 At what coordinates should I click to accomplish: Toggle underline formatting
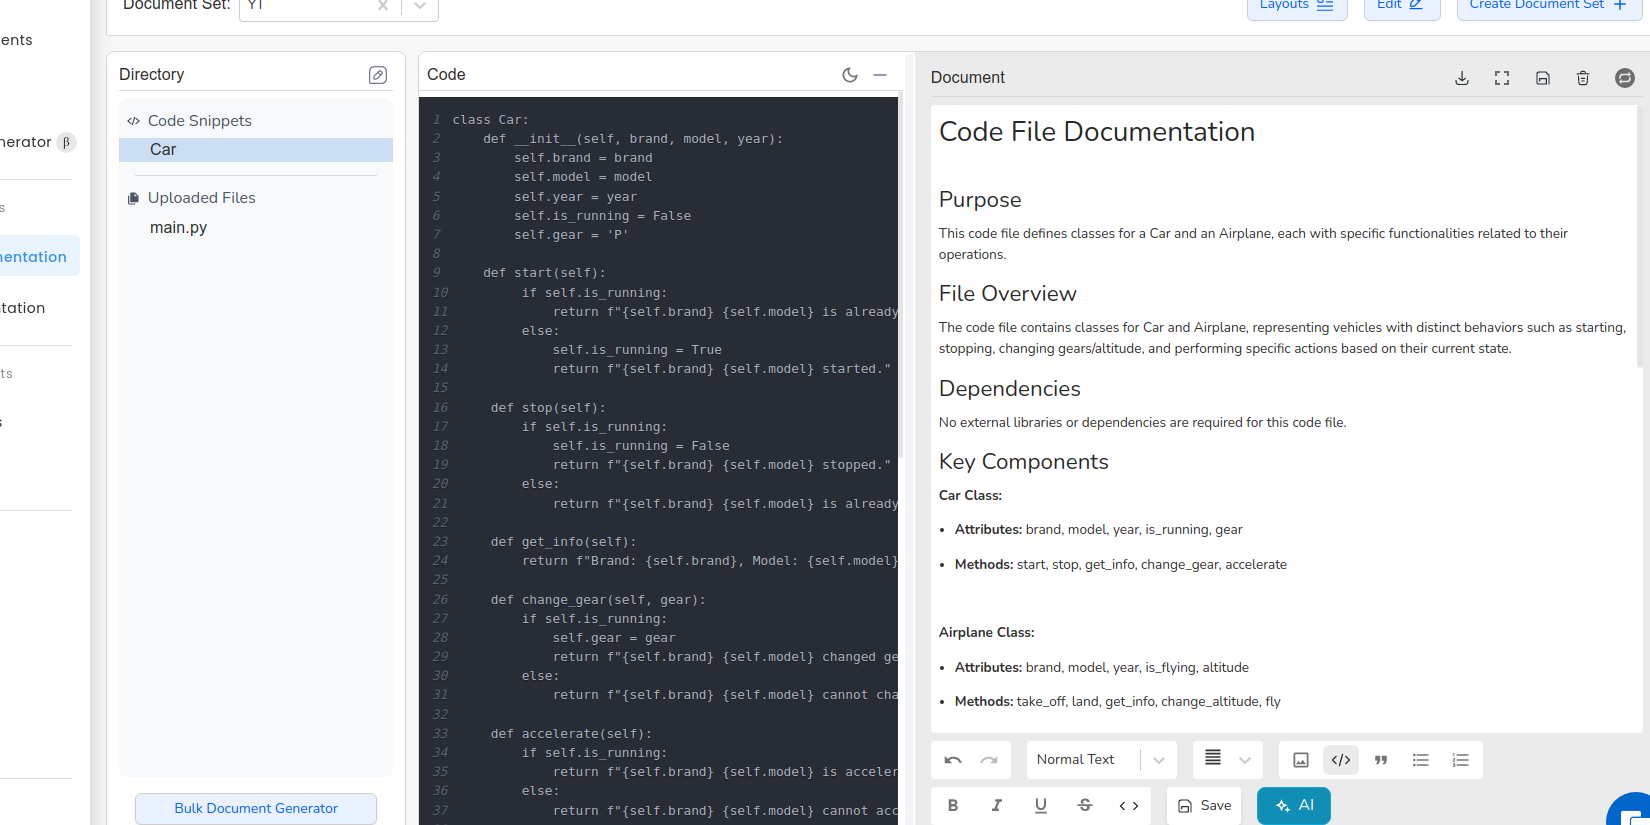(1040, 806)
